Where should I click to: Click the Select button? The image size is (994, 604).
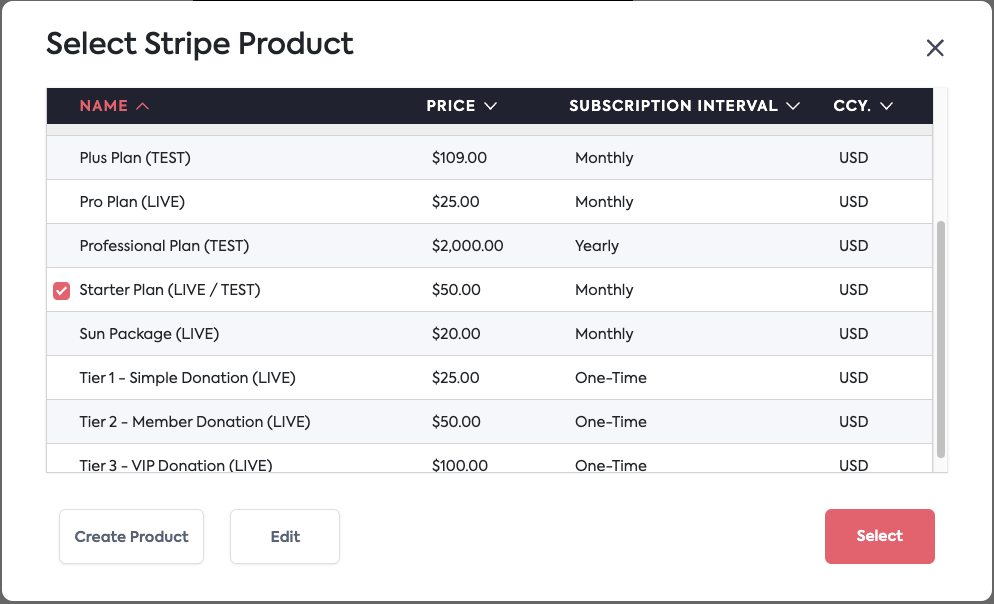[x=879, y=536]
